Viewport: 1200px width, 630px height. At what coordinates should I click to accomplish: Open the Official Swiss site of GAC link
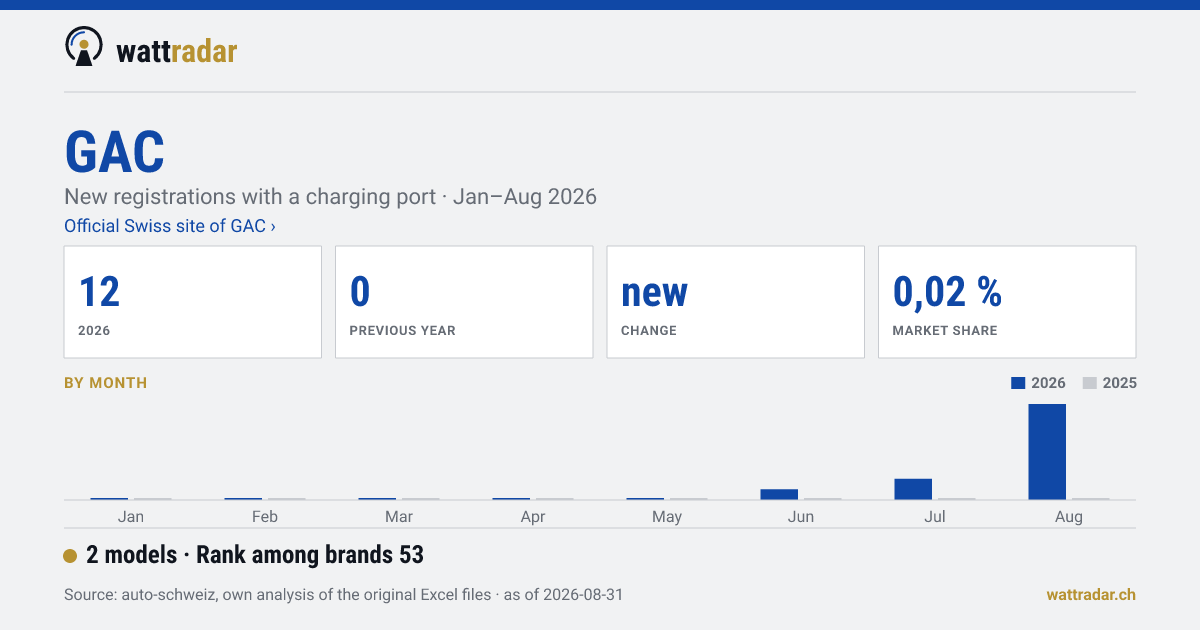[x=170, y=226]
